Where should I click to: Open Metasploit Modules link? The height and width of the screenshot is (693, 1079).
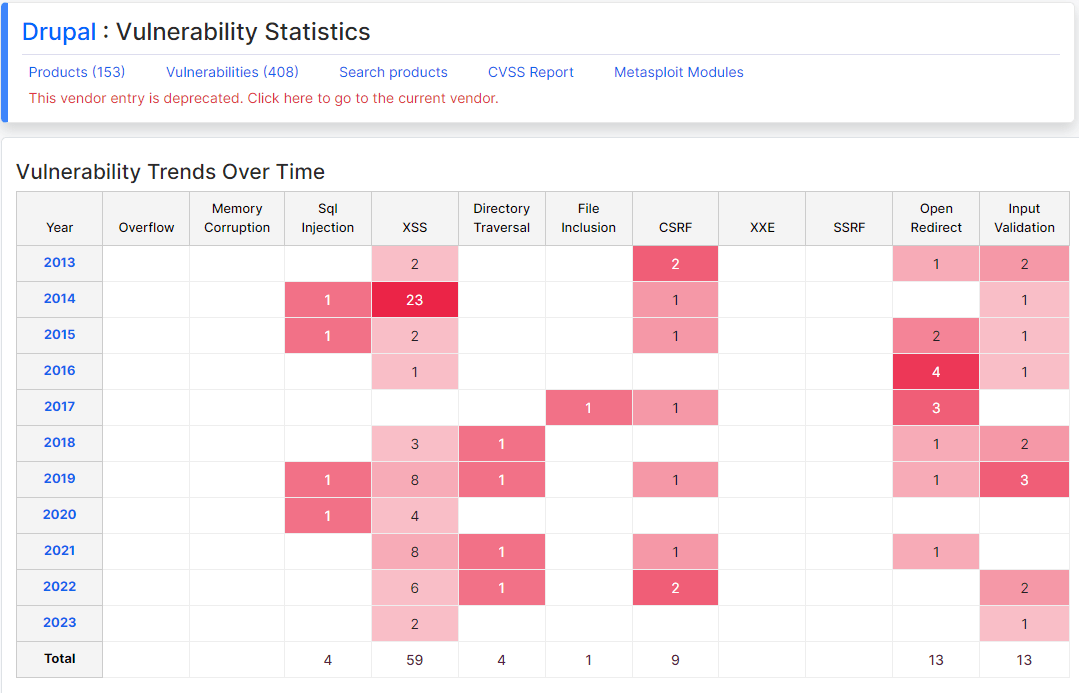[679, 72]
